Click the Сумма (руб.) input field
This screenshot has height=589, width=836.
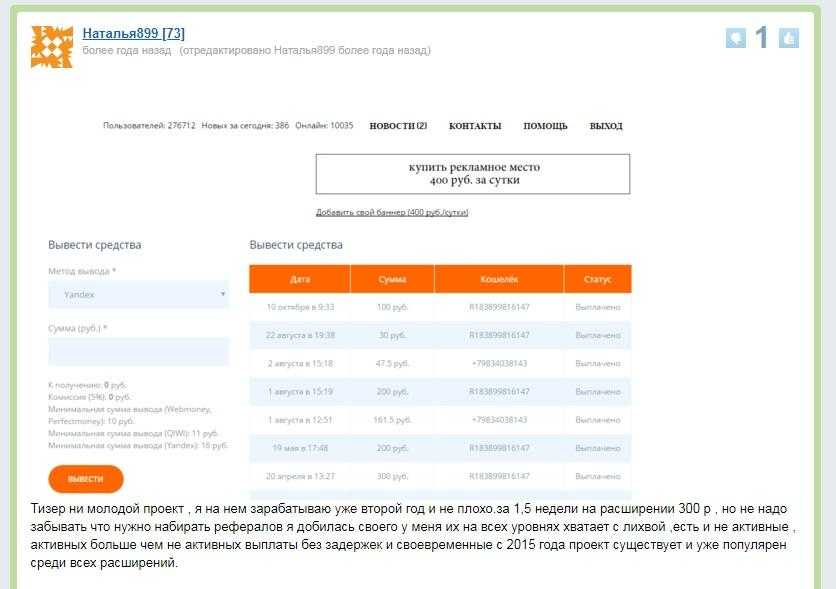(138, 352)
